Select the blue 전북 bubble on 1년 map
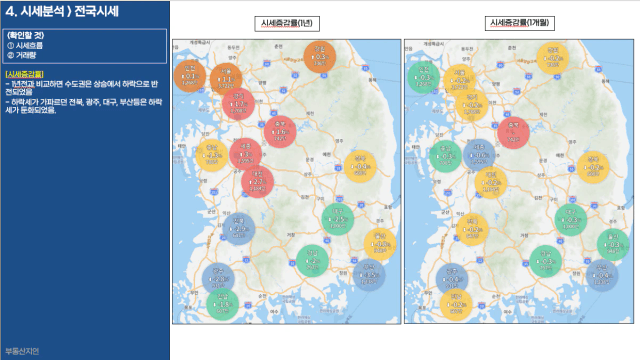Screen dimensions: 640x360 click(239, 229)
